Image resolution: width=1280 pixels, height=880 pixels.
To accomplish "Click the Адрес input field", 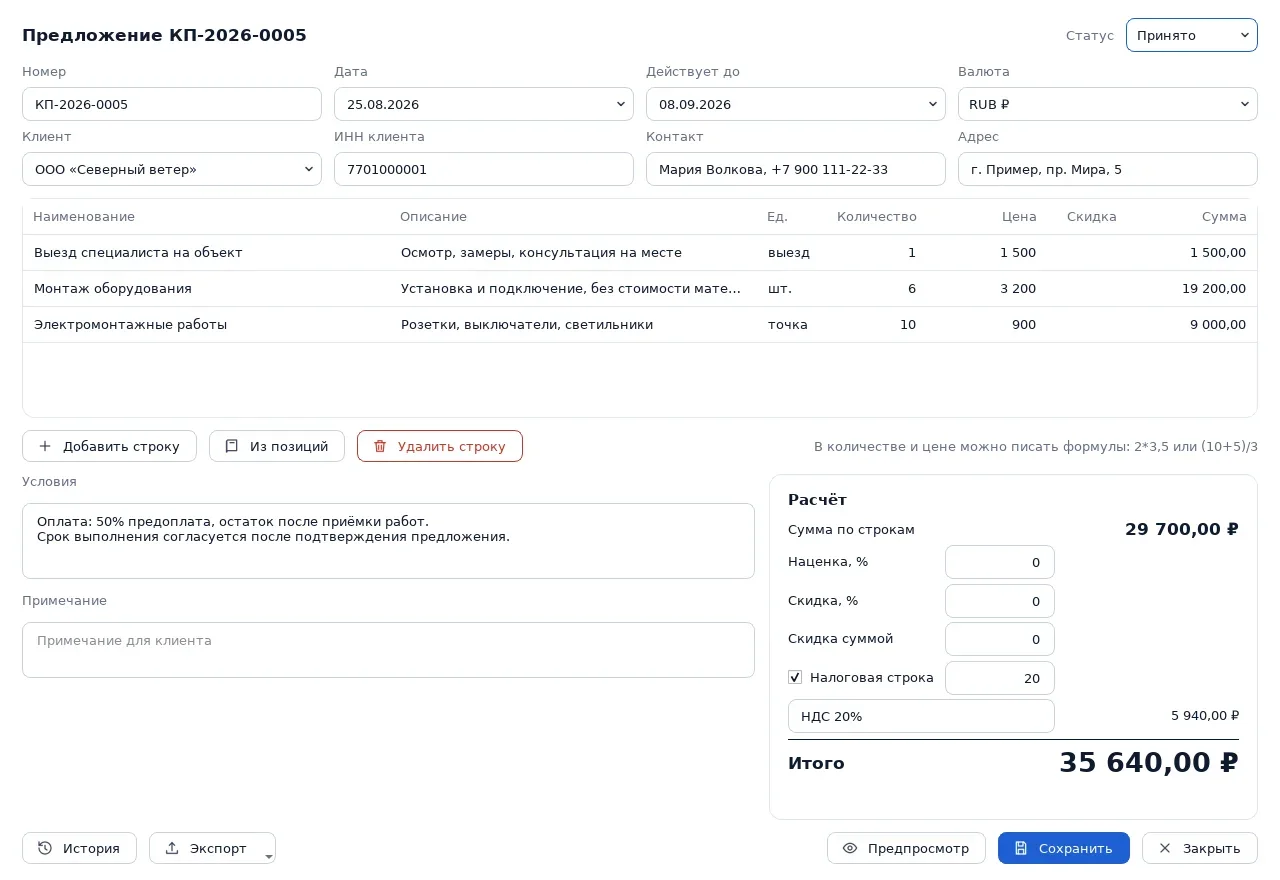I will coord(1108,169).
